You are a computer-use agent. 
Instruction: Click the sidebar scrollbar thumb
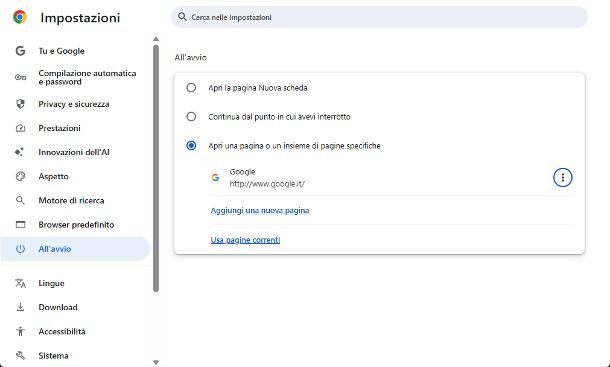pyautogui.click(x=156, y=168)
